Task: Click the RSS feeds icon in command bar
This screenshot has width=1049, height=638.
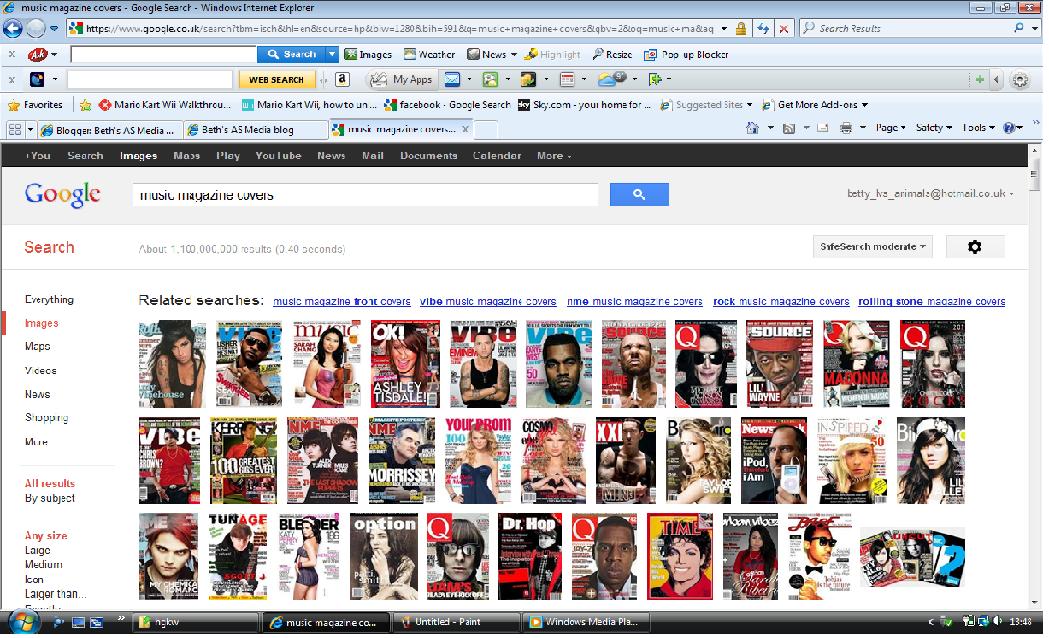Action: click(789, 128)
